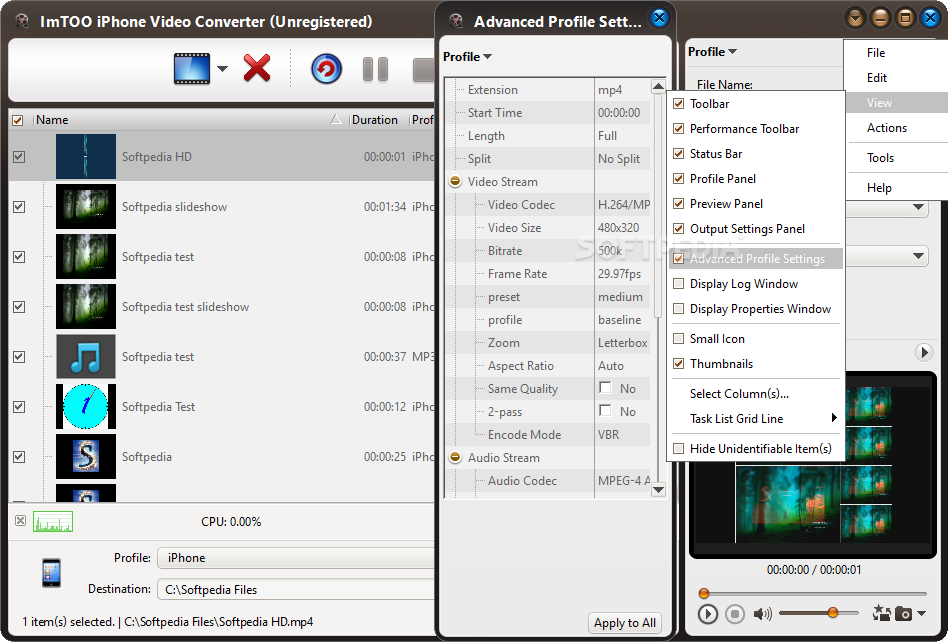Open Profile dropdown in right panel

coord(712,51)
